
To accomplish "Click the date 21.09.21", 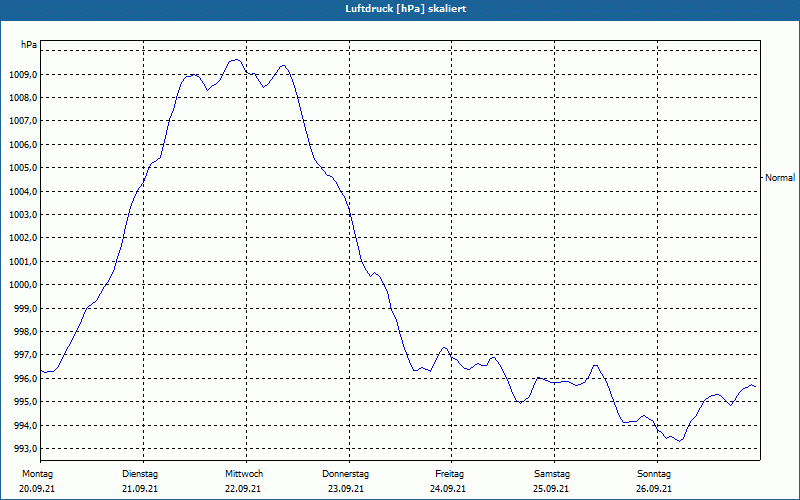I will (140, 489).
